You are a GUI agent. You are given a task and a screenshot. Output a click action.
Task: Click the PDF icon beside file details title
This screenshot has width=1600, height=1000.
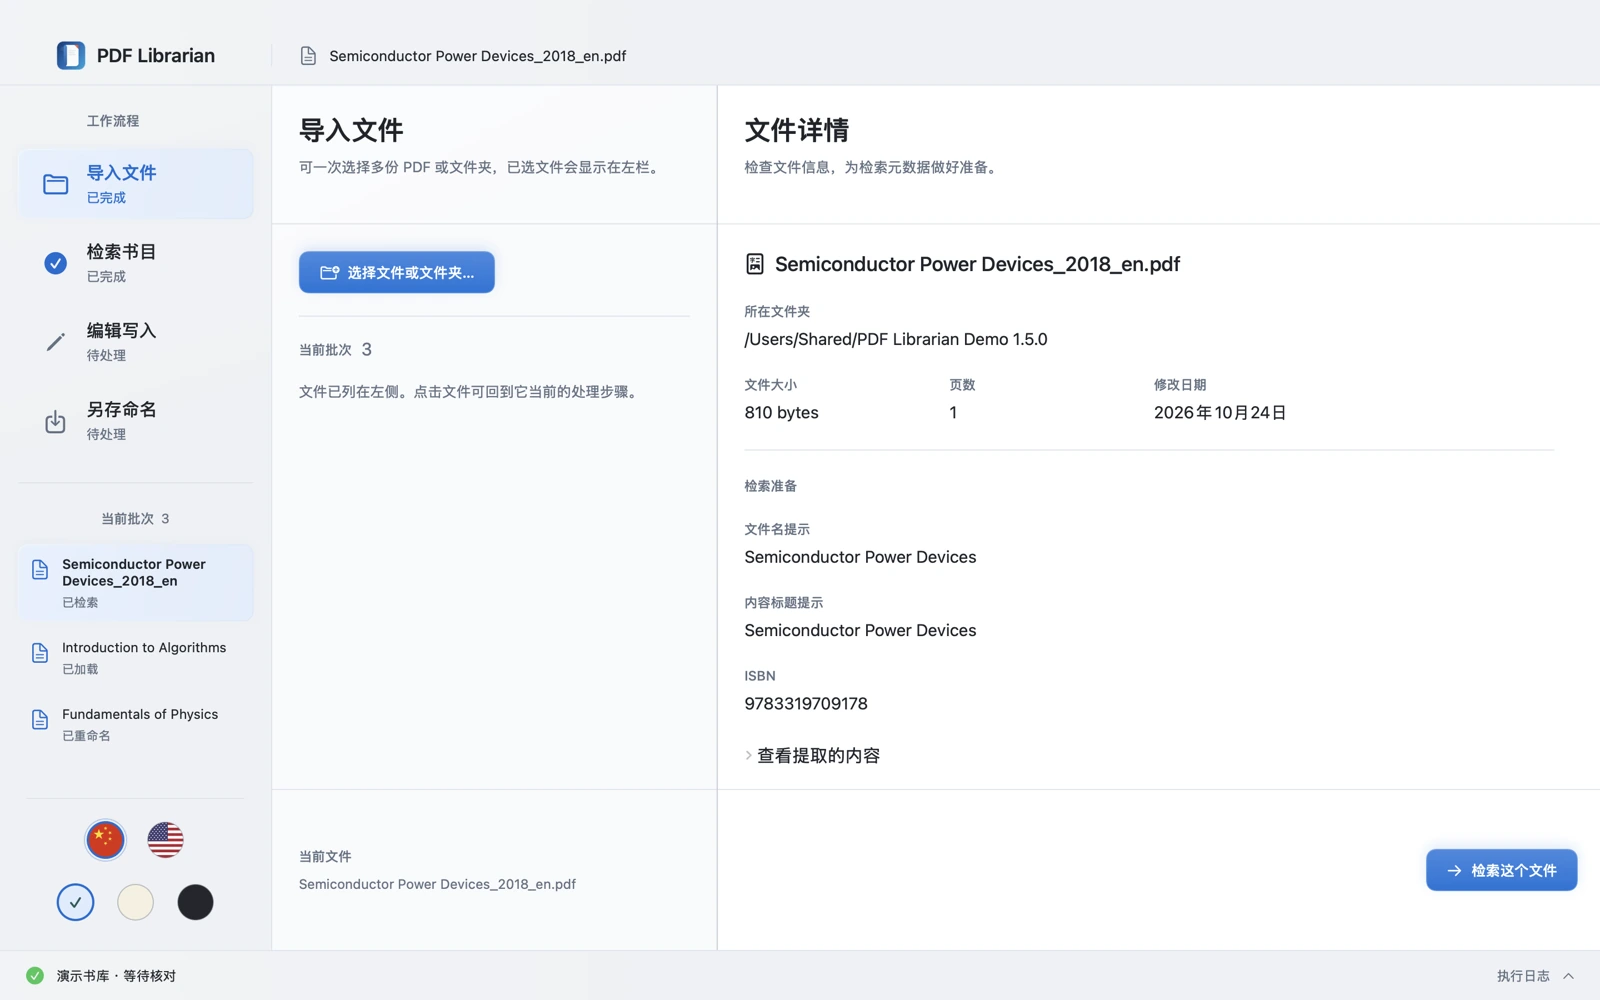point(755,264)
